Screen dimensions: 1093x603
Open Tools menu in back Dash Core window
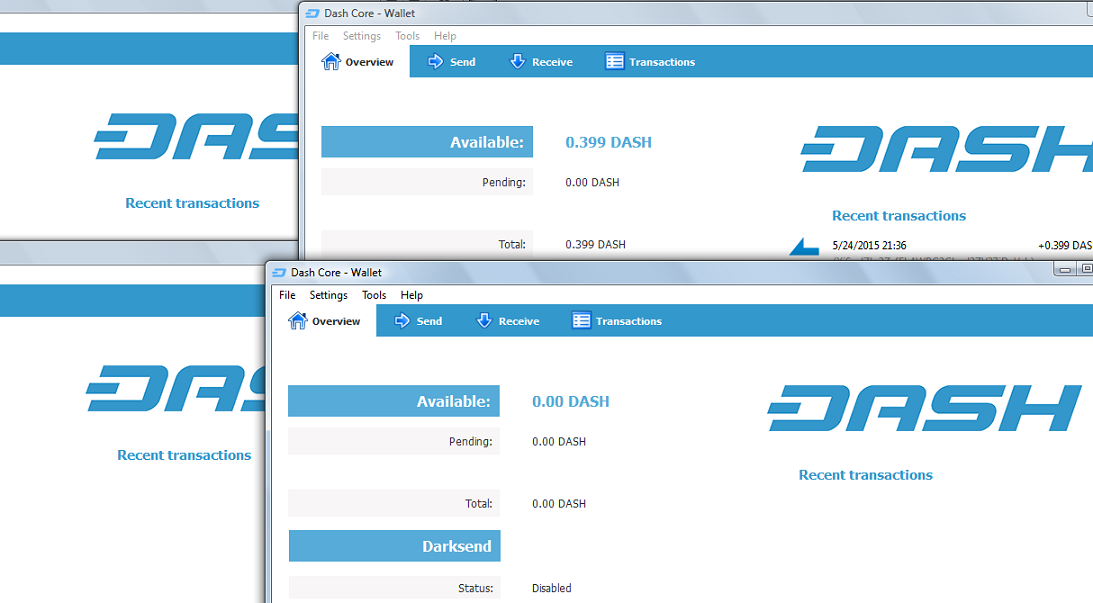coord(407,36)
